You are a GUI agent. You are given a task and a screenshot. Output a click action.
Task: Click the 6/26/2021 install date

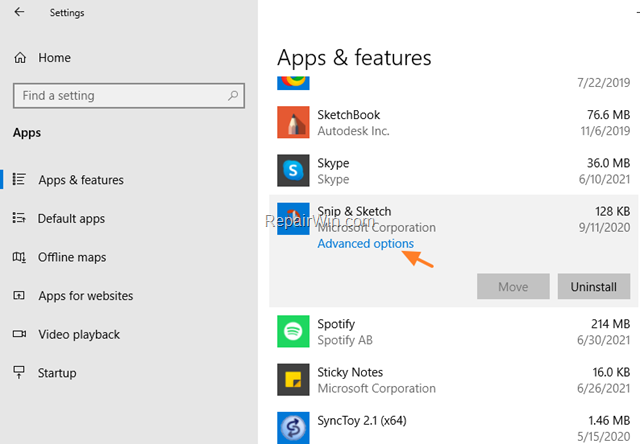click(604, 388)
